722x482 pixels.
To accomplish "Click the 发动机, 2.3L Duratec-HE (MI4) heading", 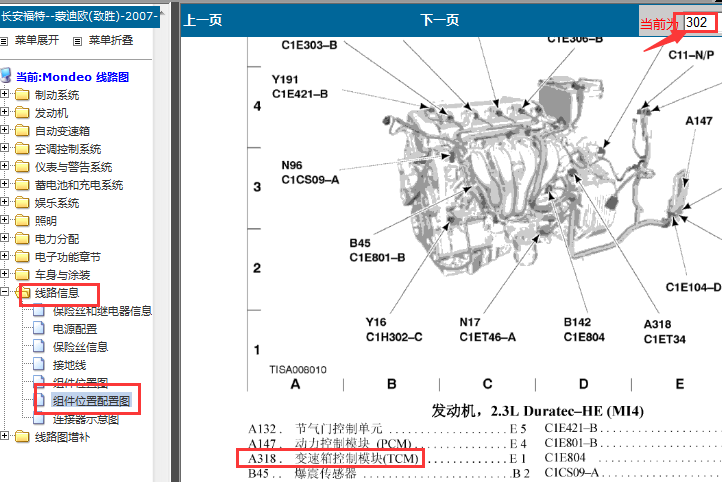I will click(537, 411).
